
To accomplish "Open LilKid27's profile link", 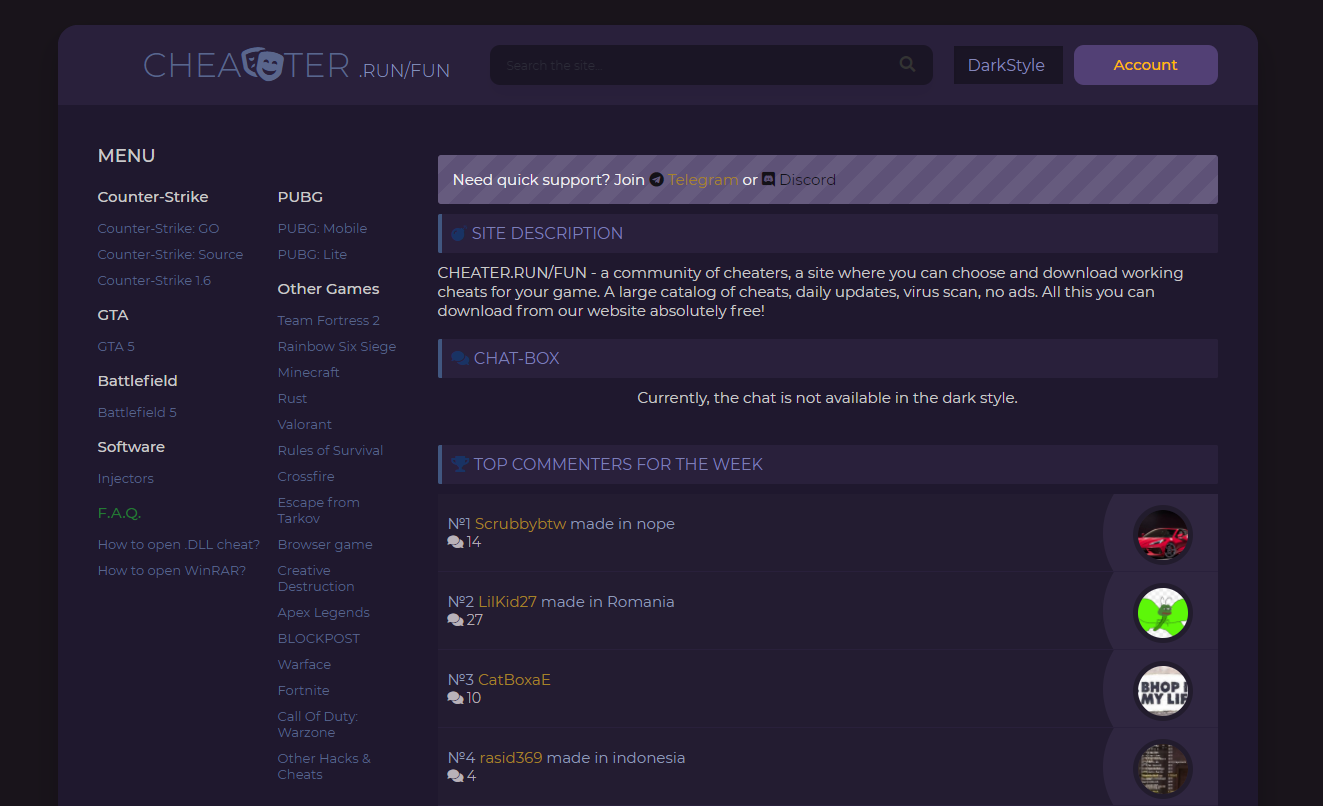I will [508, 602].
